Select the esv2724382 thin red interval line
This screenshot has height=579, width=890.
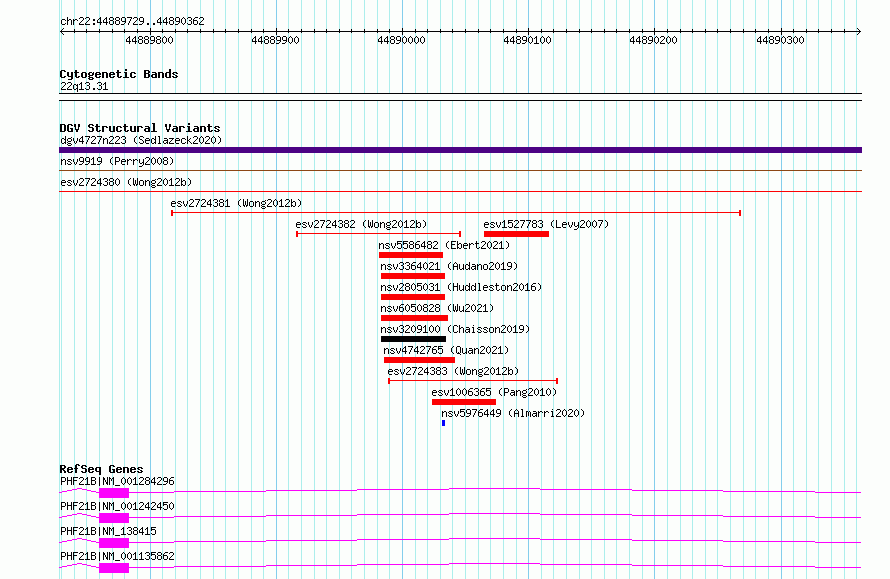[379, 234]
